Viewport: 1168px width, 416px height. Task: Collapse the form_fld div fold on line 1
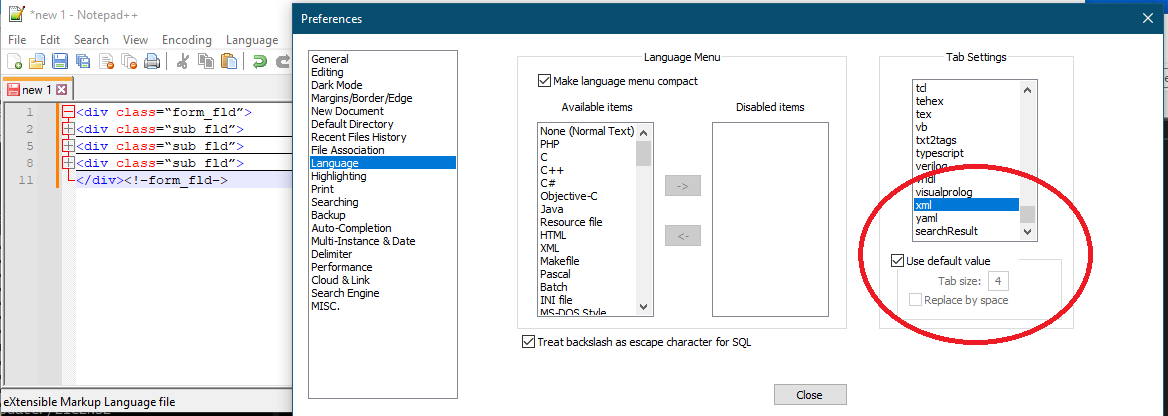click(69, 113)
